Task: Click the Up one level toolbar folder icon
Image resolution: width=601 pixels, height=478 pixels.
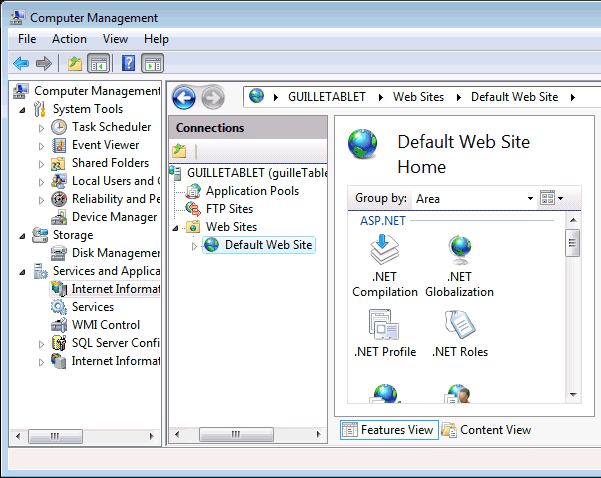Action: (75, 63)
